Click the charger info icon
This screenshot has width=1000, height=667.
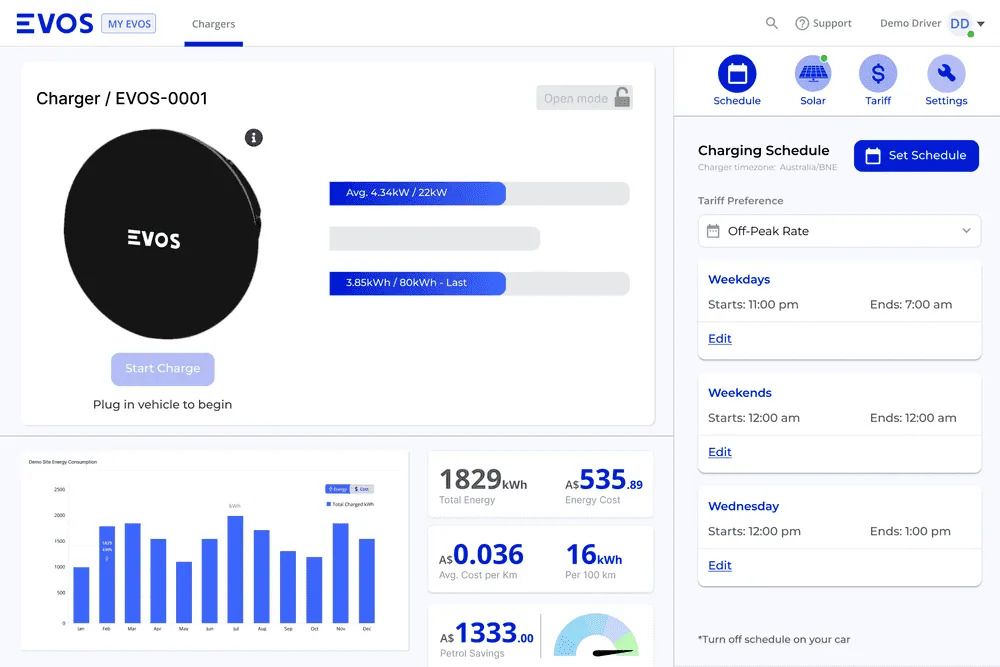tap(254, 138)
